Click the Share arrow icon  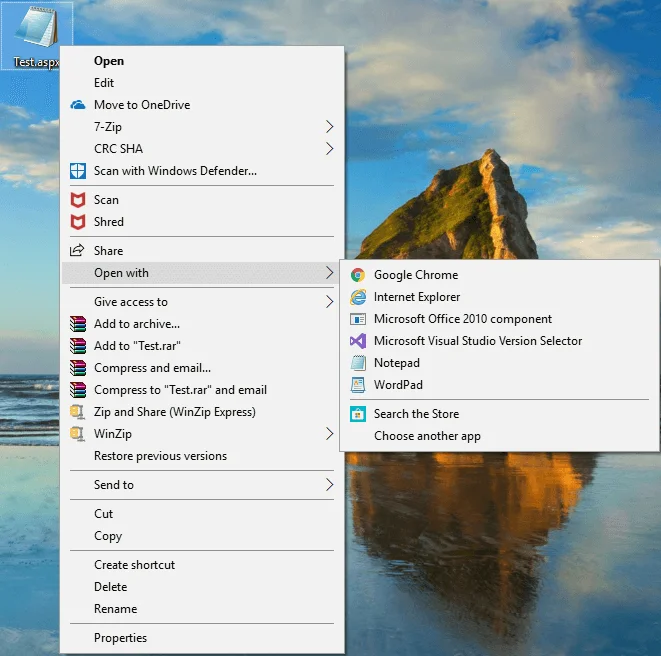[77, 250]
